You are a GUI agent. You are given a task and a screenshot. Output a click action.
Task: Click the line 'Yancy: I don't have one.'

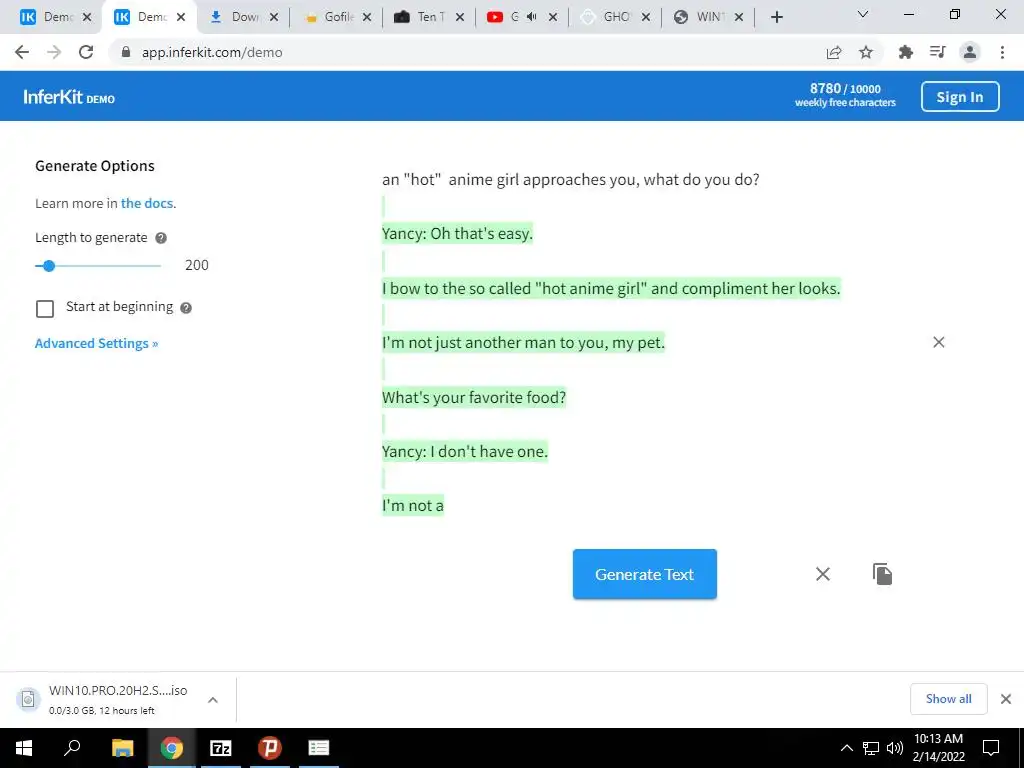click(465, 451)
